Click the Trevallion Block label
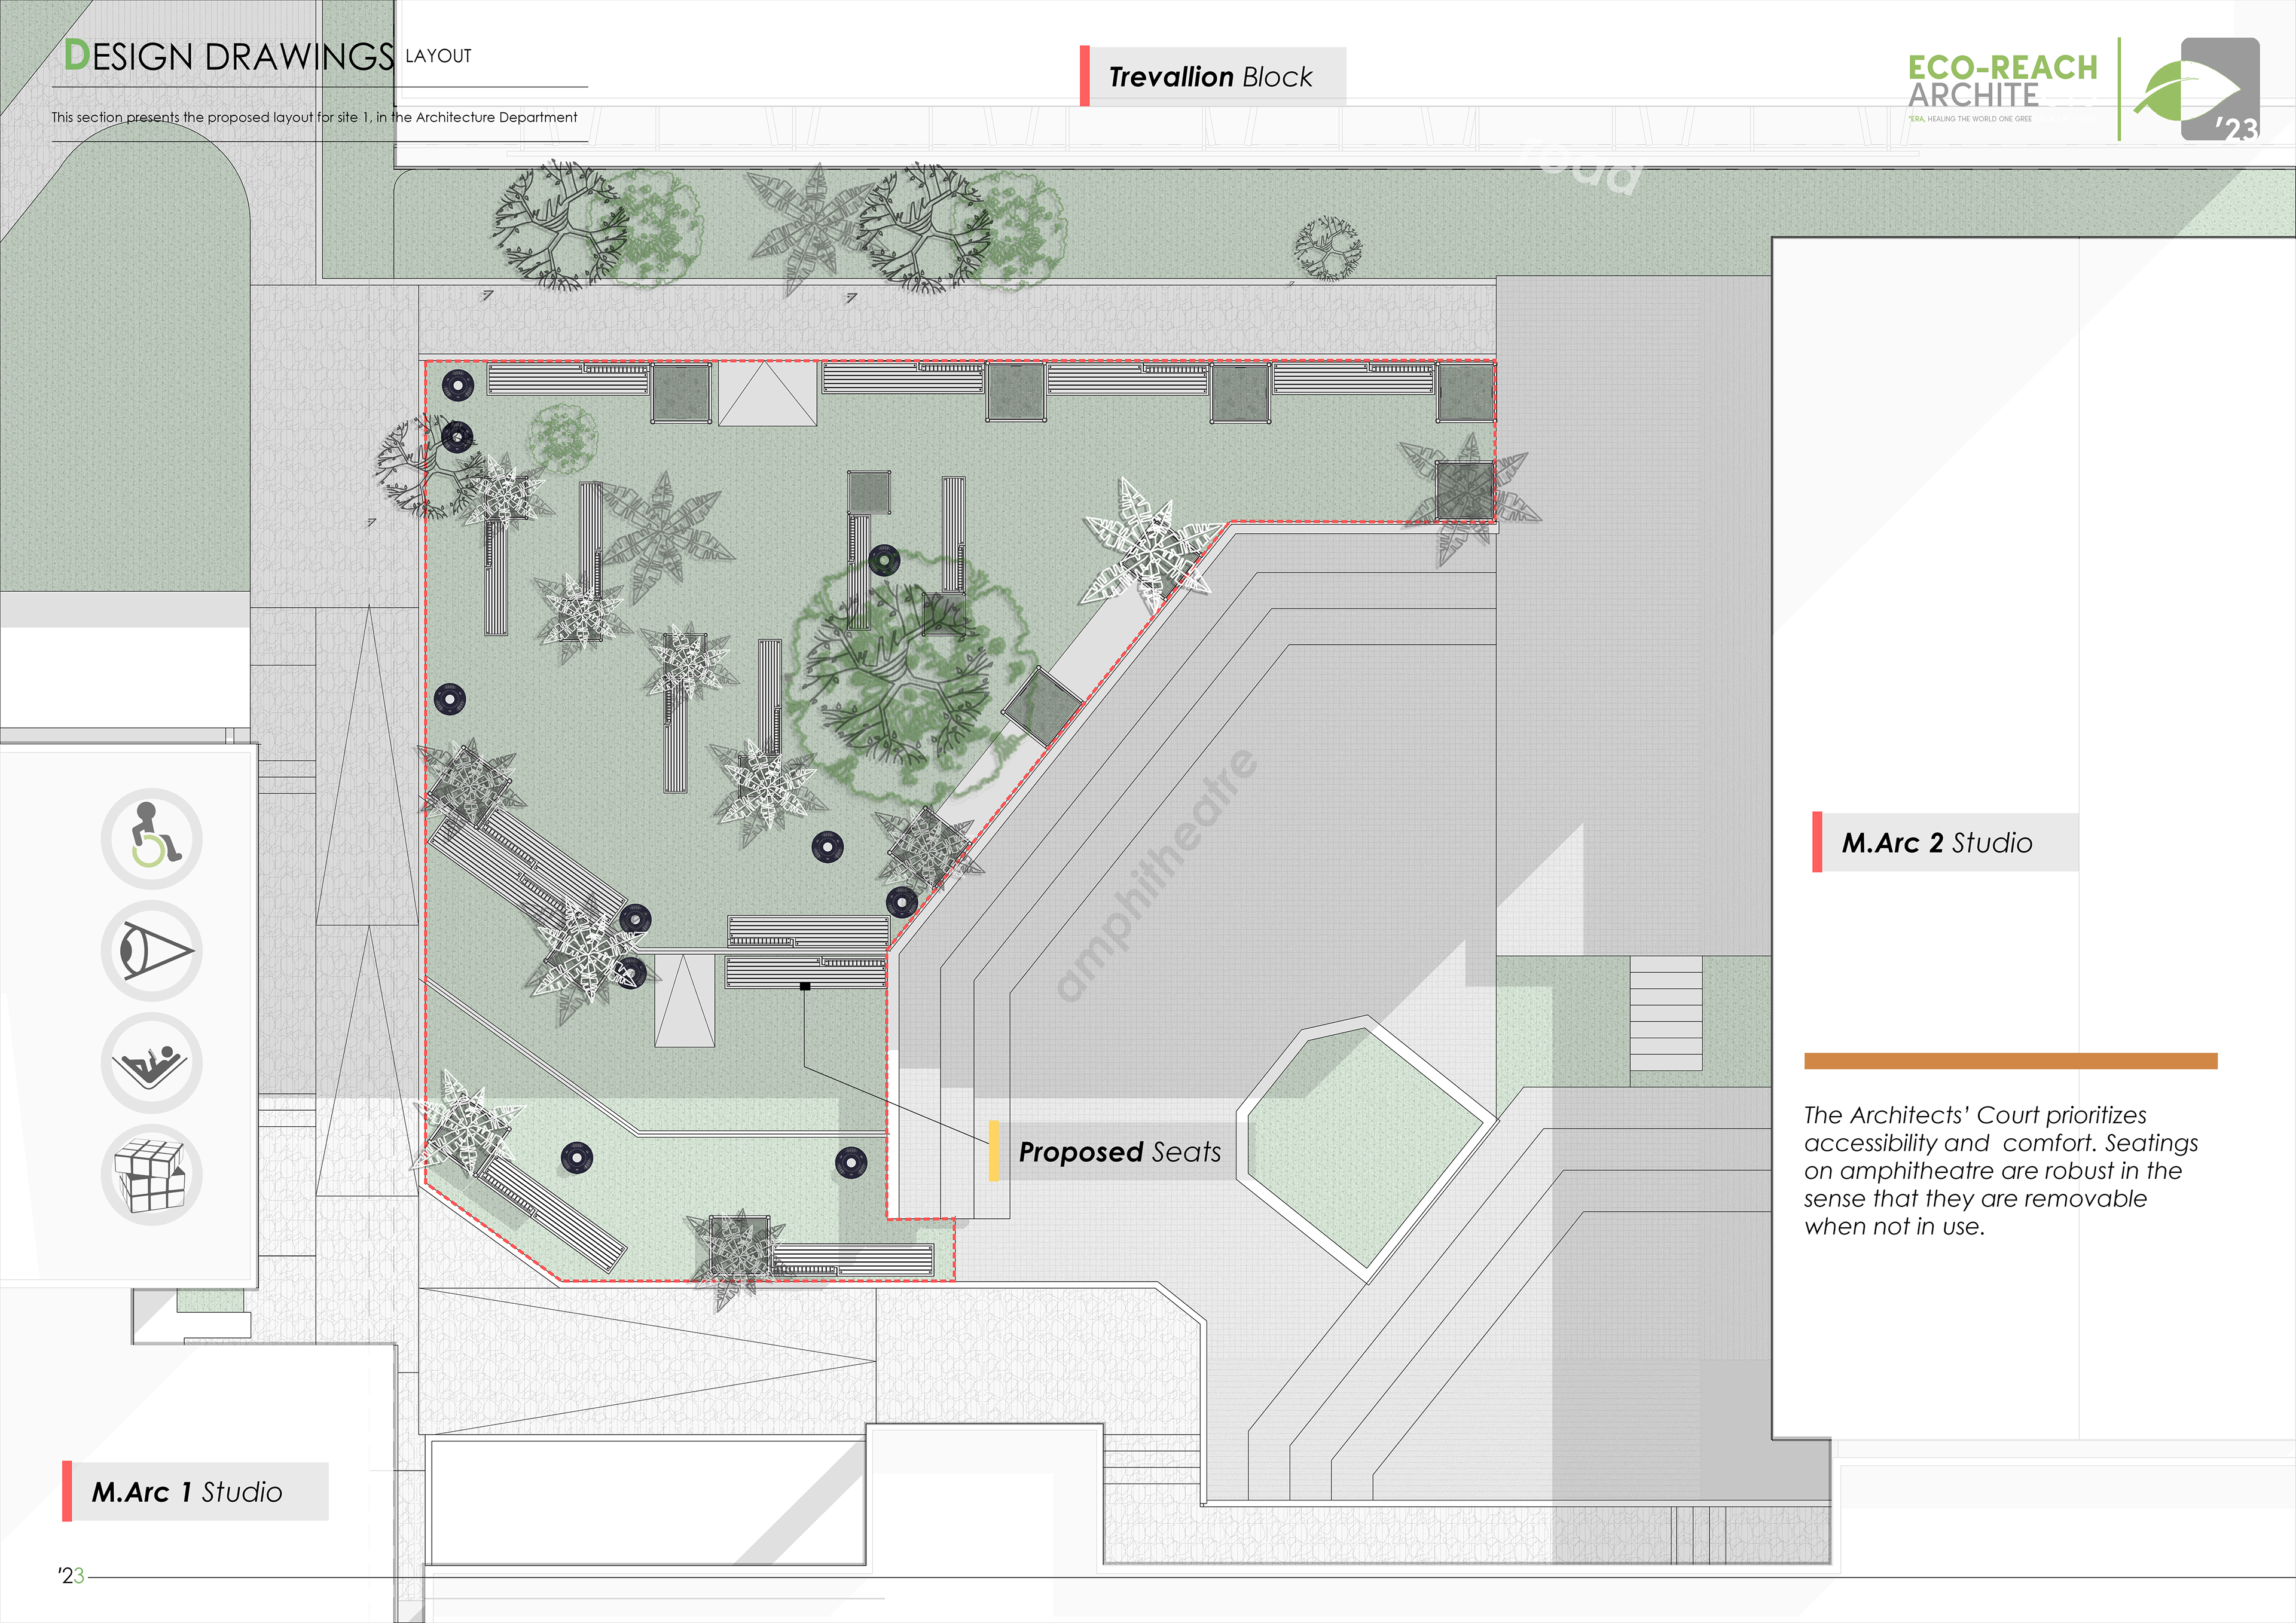This screenshot has height=1623, width=2296. (x=1211, y=77)
